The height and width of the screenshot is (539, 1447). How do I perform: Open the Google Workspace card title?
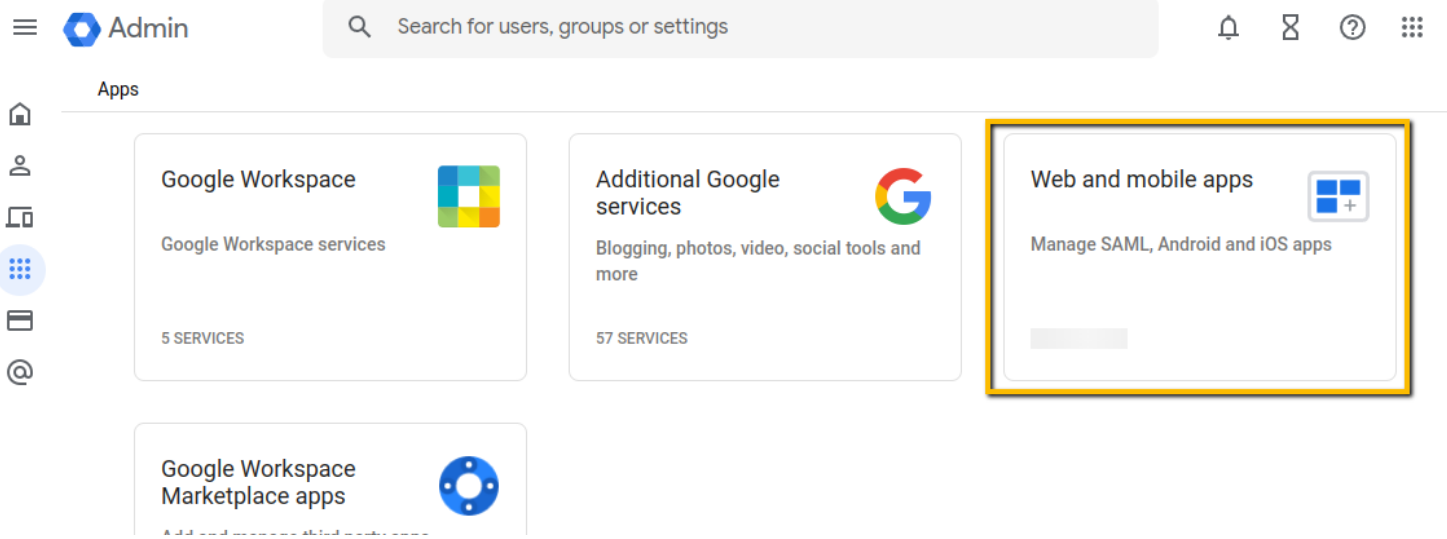(258, 180)
